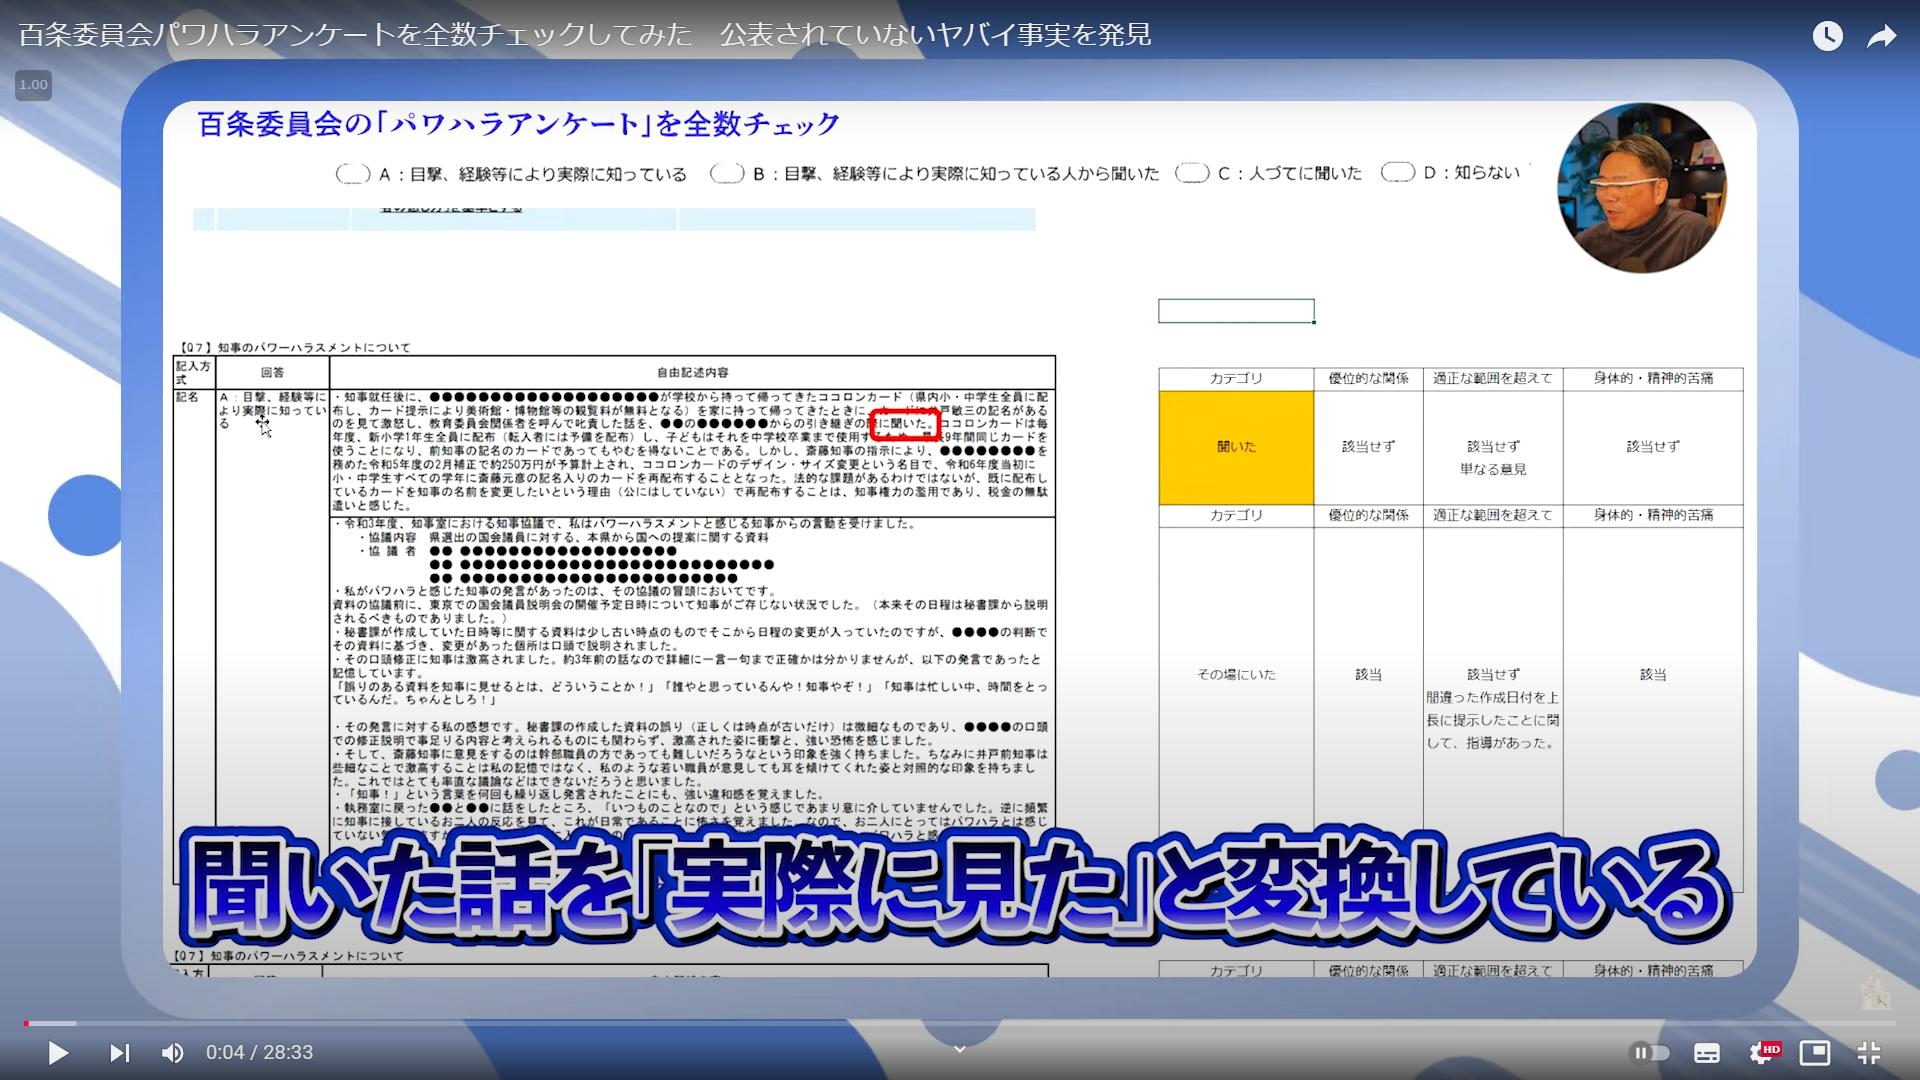
Task: Click the presenter's circular webcam thumbnail
Action: [1641, 188]
